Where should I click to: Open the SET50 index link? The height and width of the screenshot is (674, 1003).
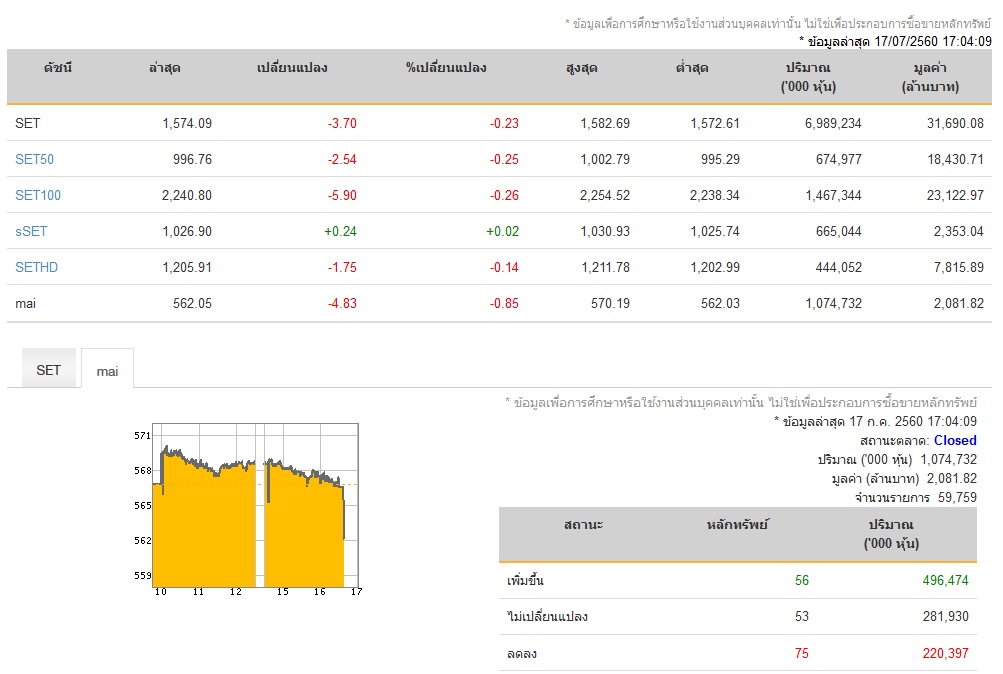[x=35, y=159]
